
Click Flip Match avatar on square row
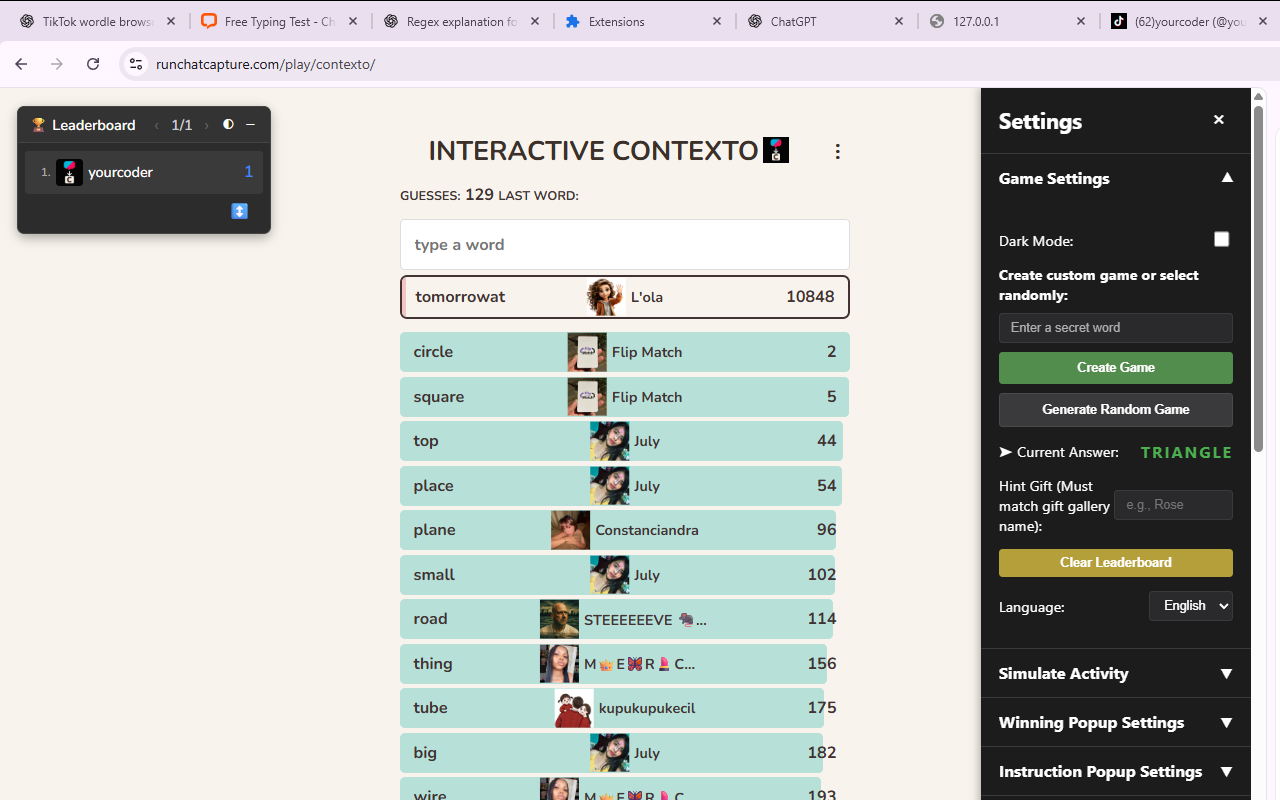pyautogui.click(x=587, y=397)
